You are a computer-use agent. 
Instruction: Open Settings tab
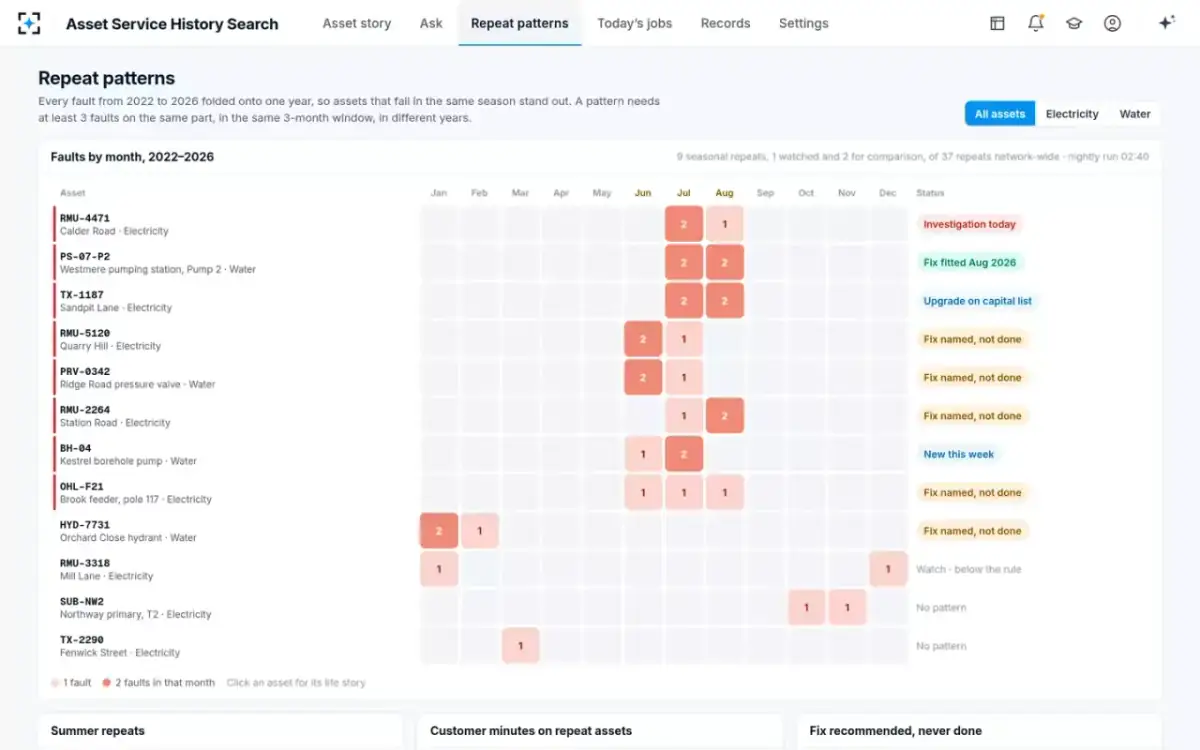tap(804, 23)
